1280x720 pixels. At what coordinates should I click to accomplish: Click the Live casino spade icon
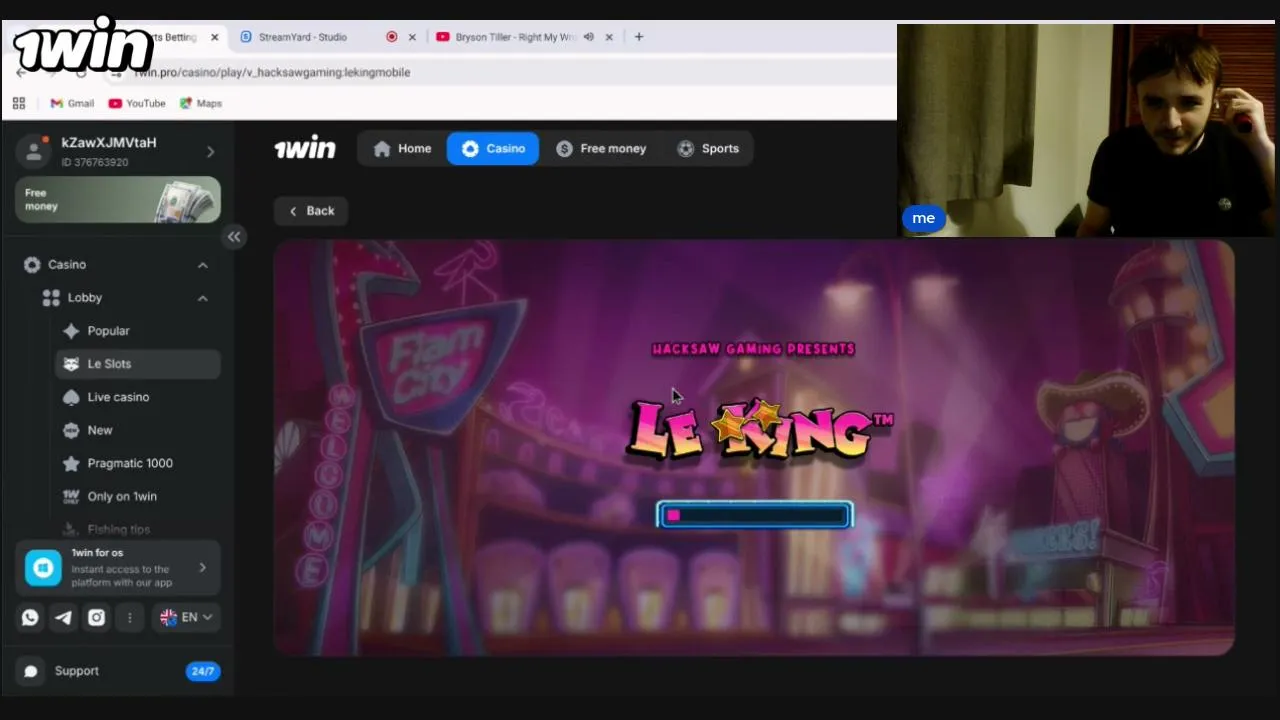[x=71, y=397]
